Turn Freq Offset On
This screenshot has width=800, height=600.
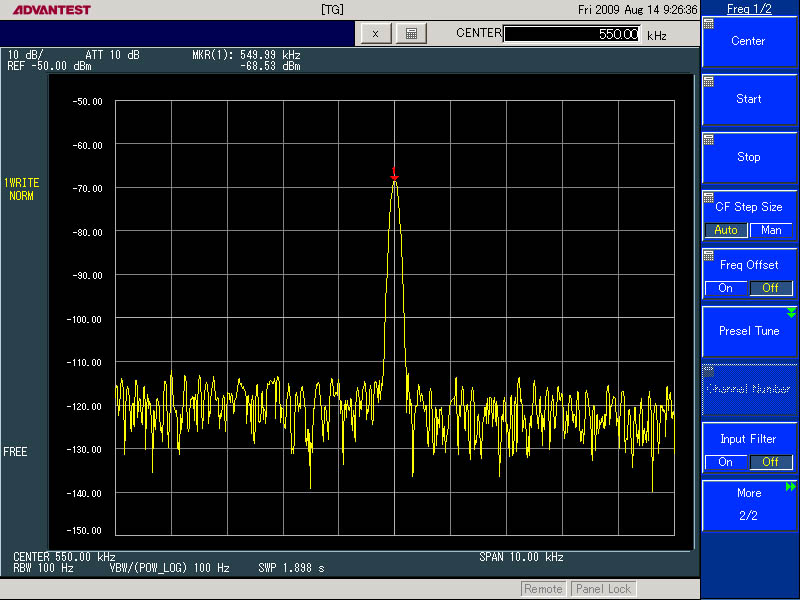tap(726, 288)
